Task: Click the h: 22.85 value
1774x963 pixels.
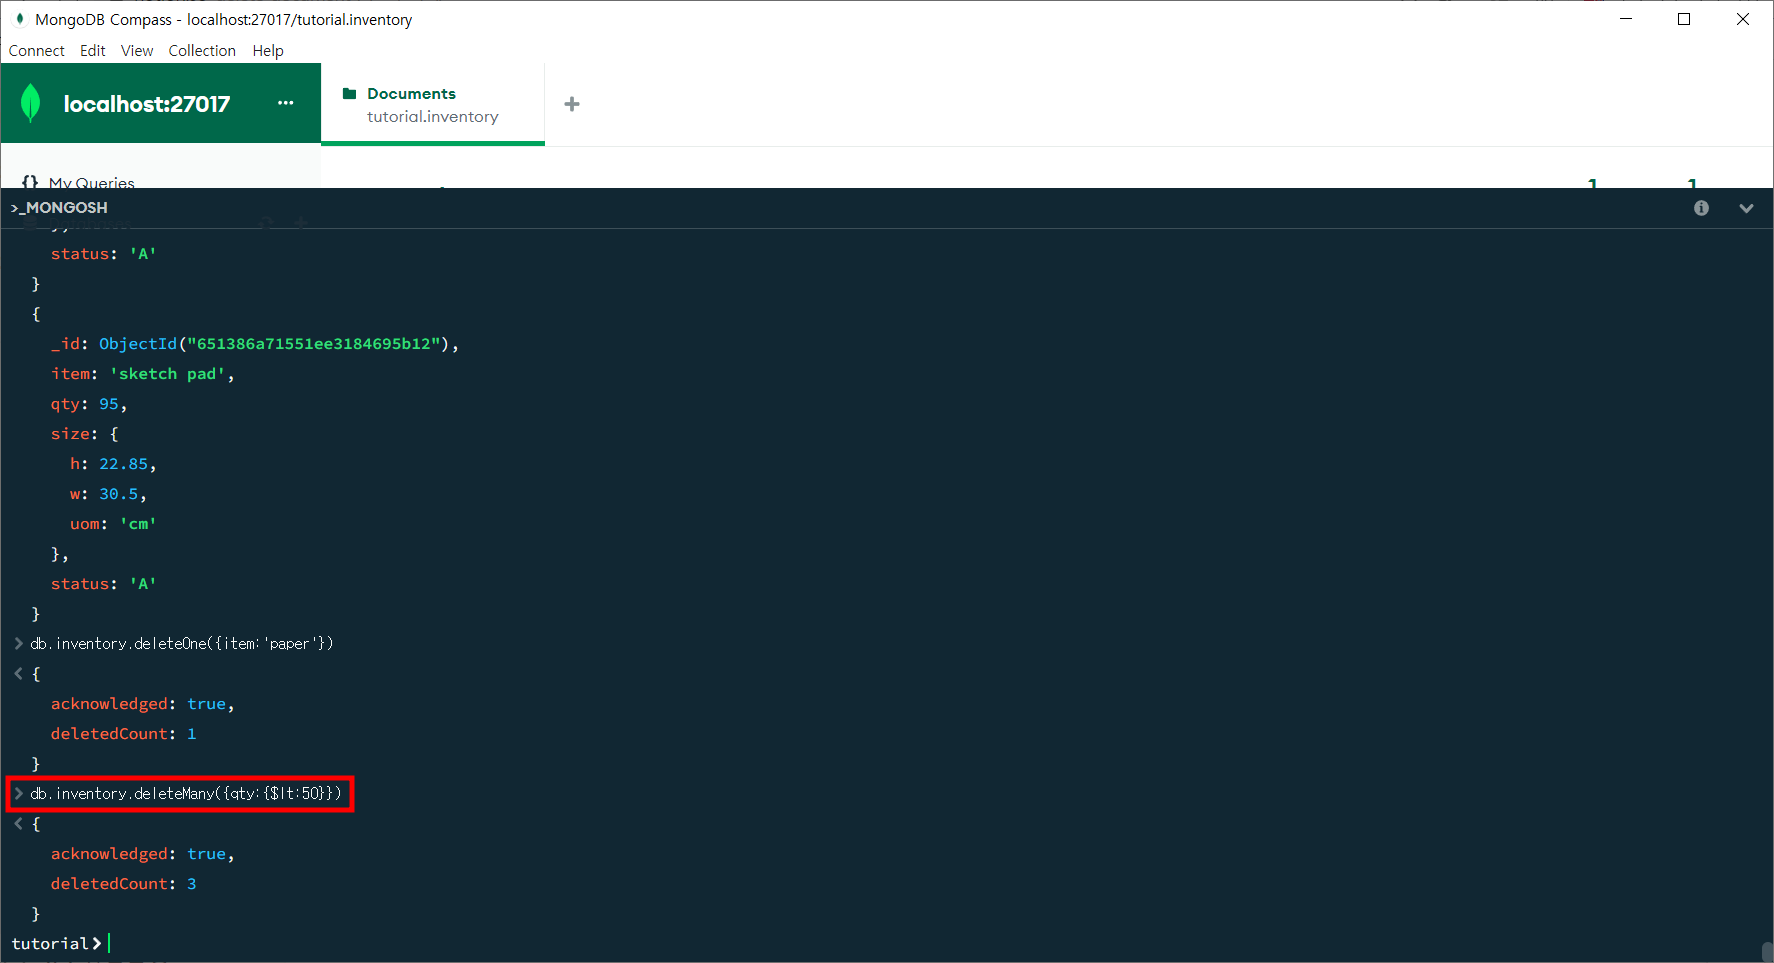Action: tap(124, 464)
